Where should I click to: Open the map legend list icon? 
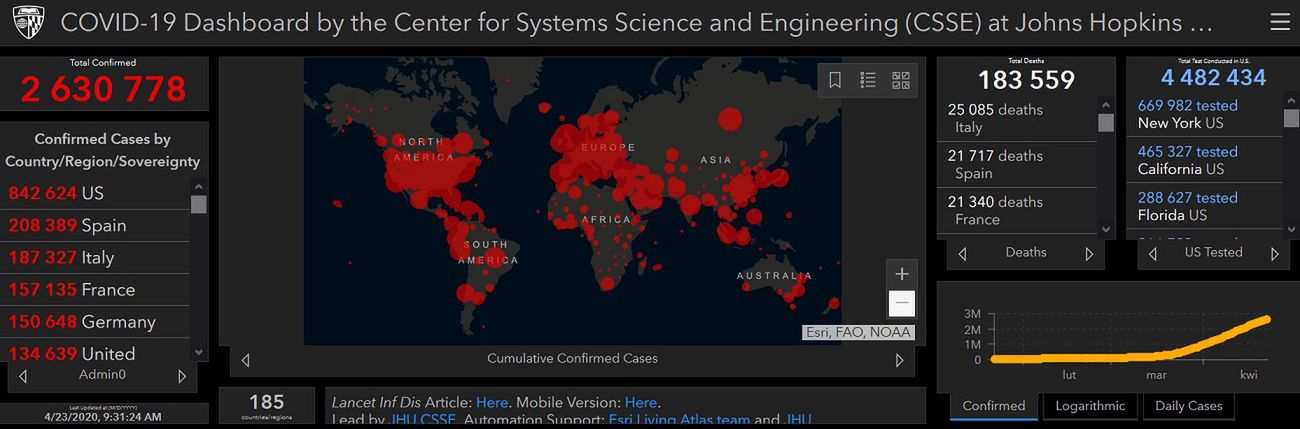868,80
